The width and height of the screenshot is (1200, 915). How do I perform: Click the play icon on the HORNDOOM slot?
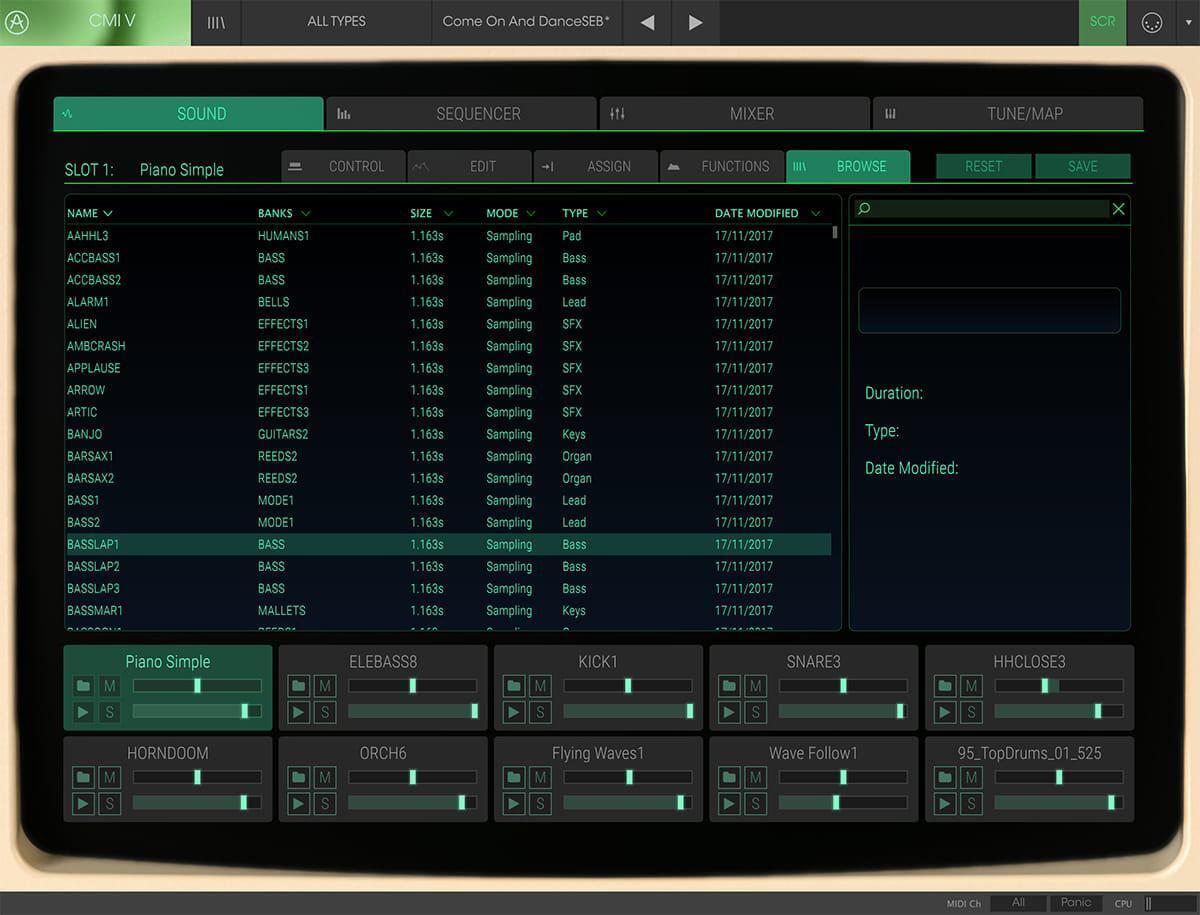pyautogui.click(x=83, y=803)
